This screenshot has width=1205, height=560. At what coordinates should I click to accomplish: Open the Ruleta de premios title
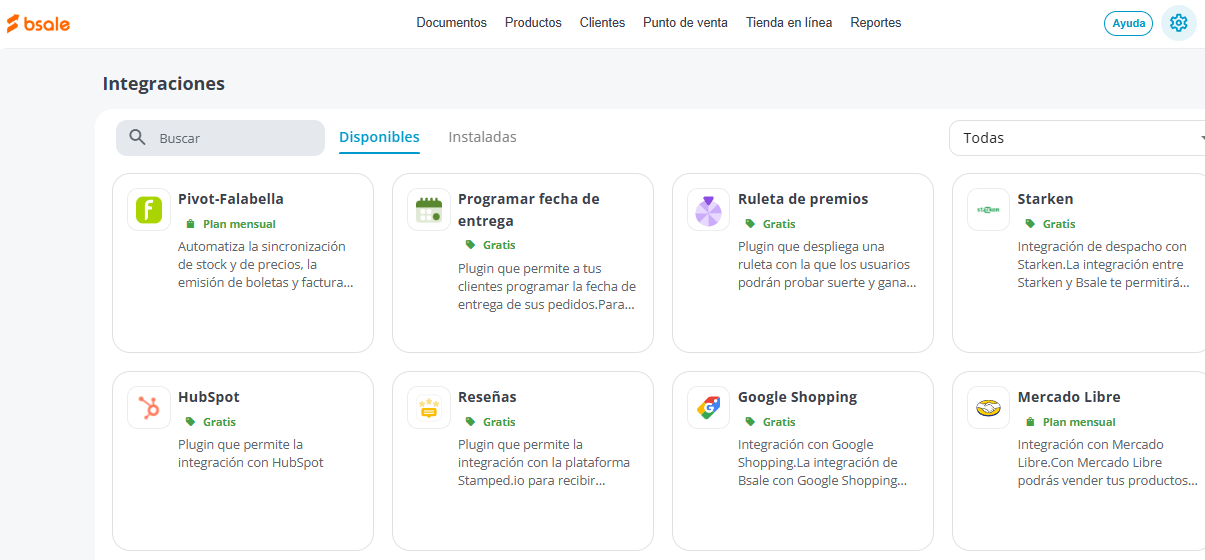(x=803, y=199)
